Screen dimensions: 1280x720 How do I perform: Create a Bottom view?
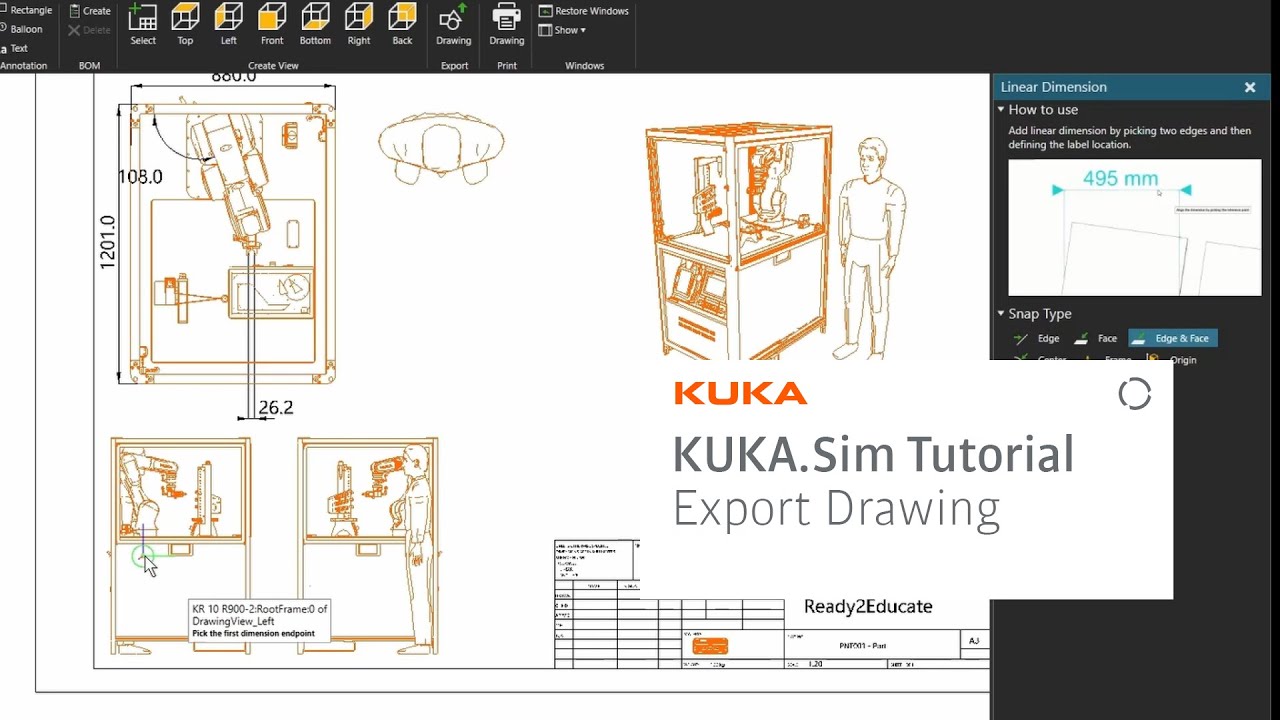click(315, 25)
